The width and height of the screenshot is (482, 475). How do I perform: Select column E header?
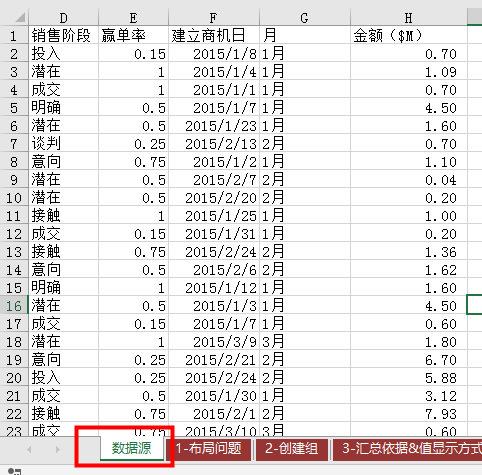(133, 17)
